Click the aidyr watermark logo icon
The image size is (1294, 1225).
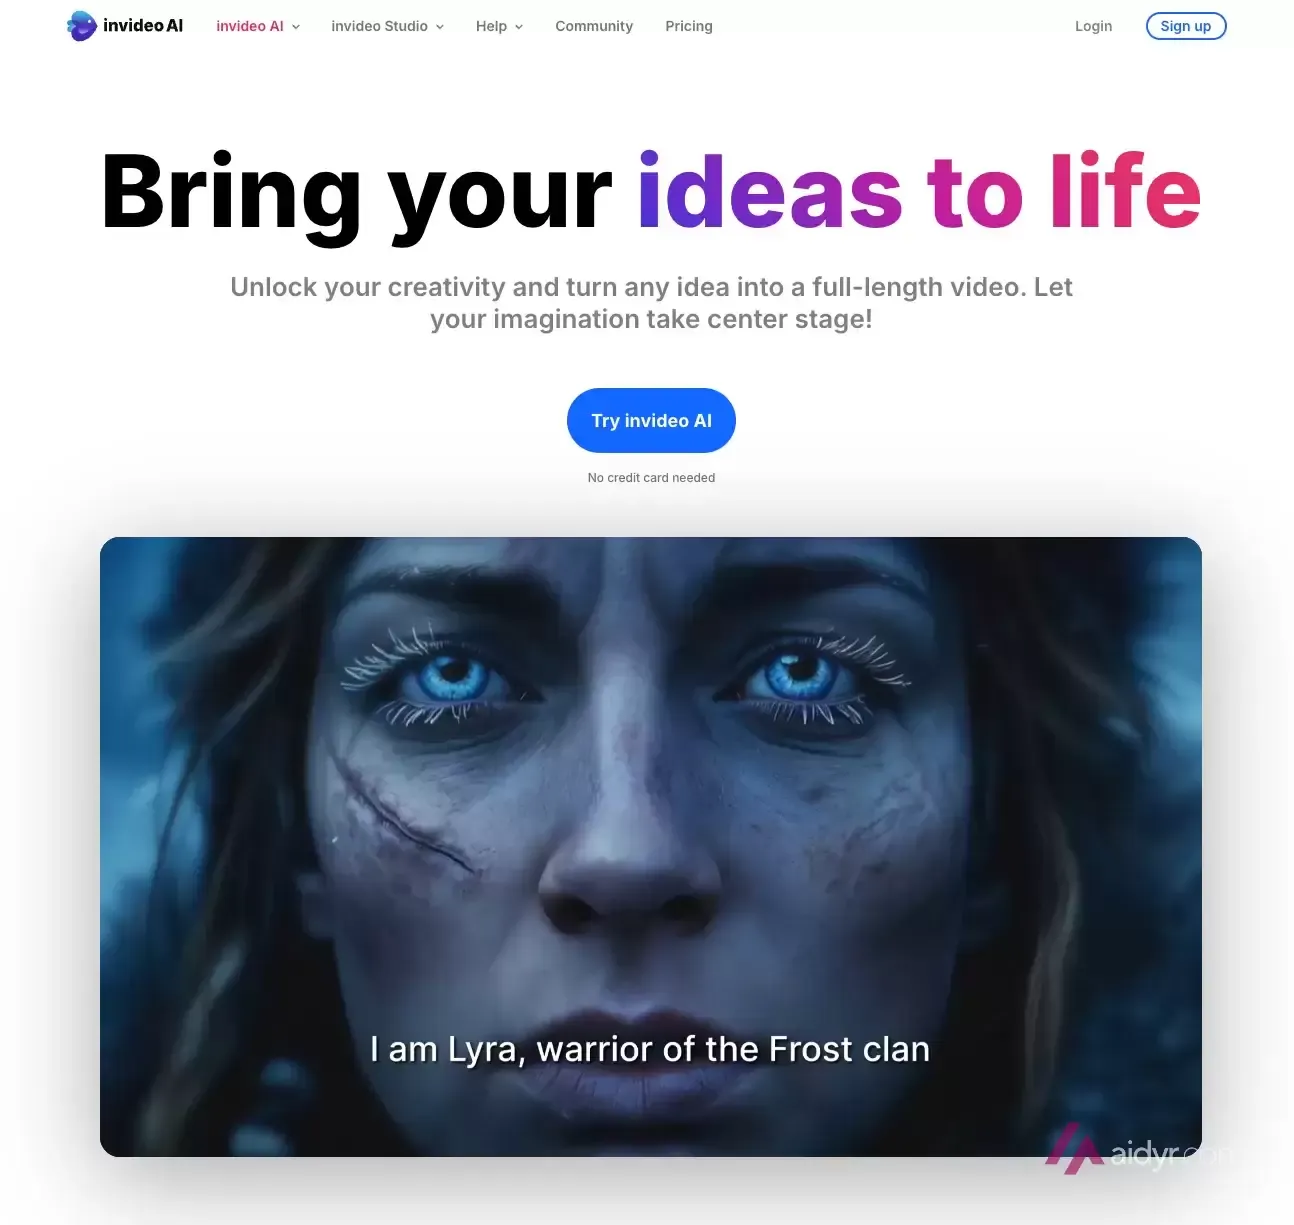1075,1150
